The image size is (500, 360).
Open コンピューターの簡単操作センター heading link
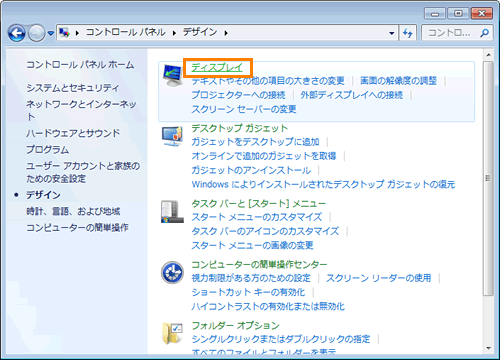pyautogui.click(x=259, y=265)
